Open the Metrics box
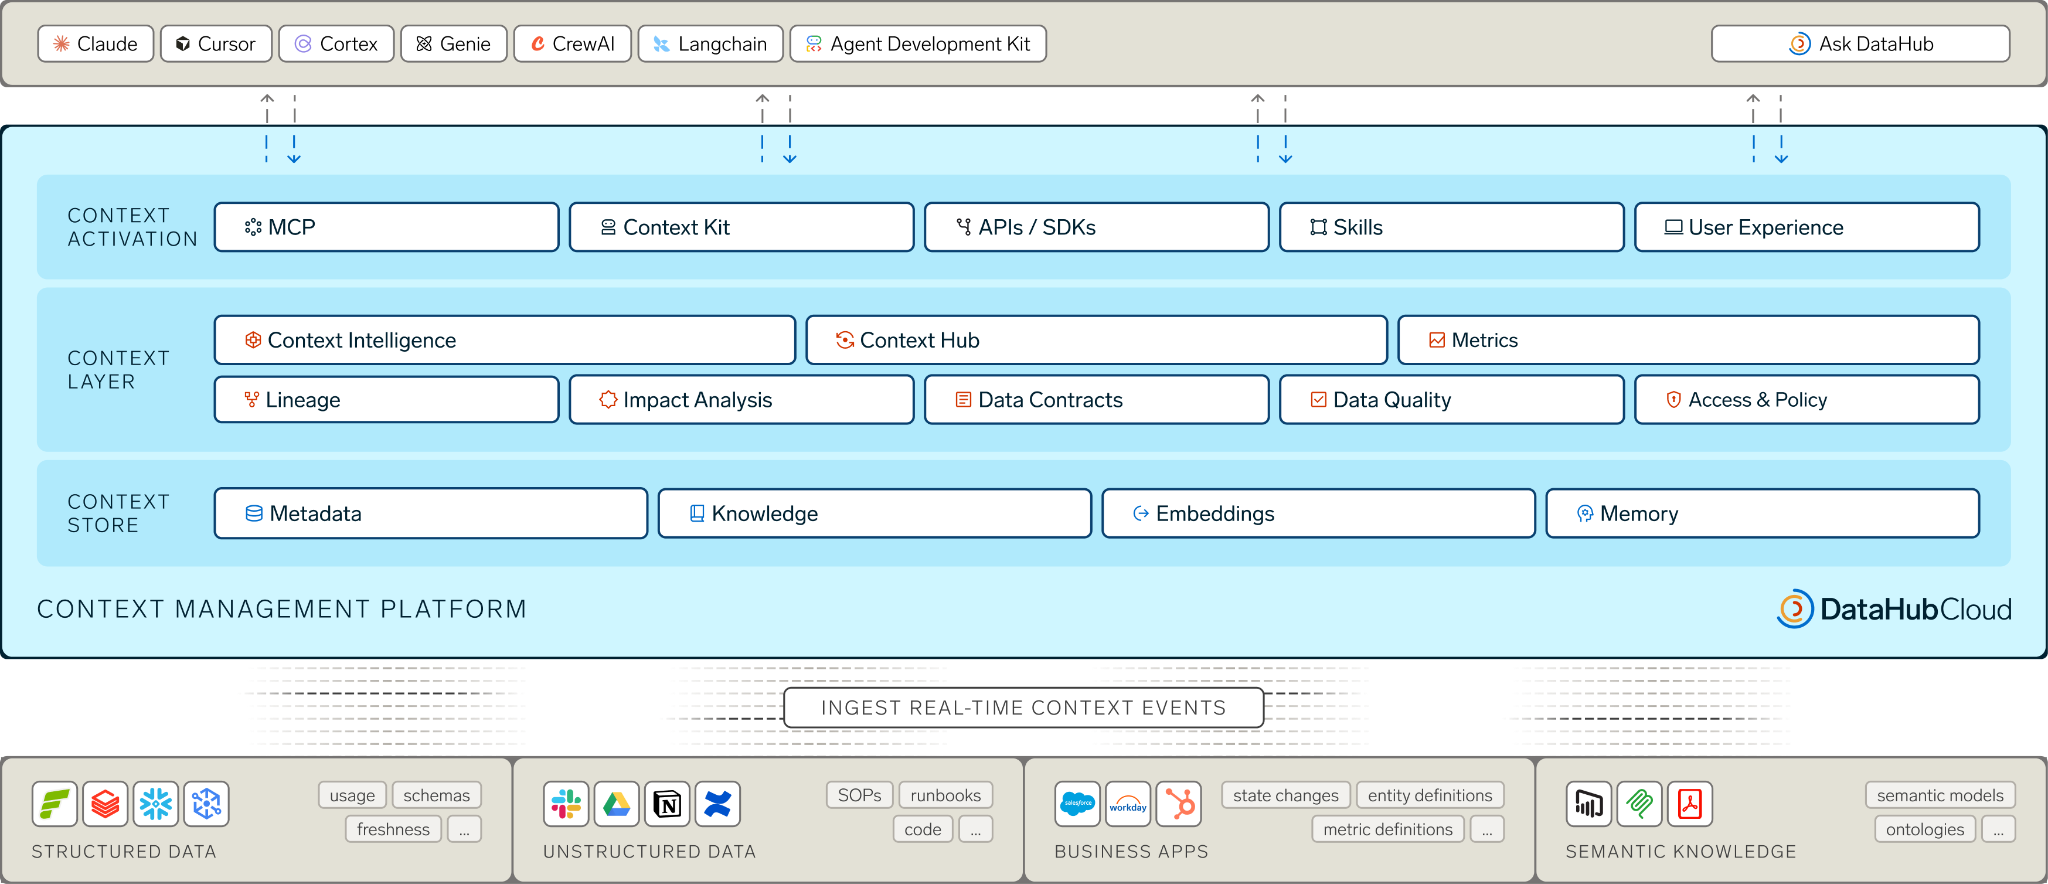Image resolution: width=2048 pixels, height=884 pixels. [x=1689, y=340]
